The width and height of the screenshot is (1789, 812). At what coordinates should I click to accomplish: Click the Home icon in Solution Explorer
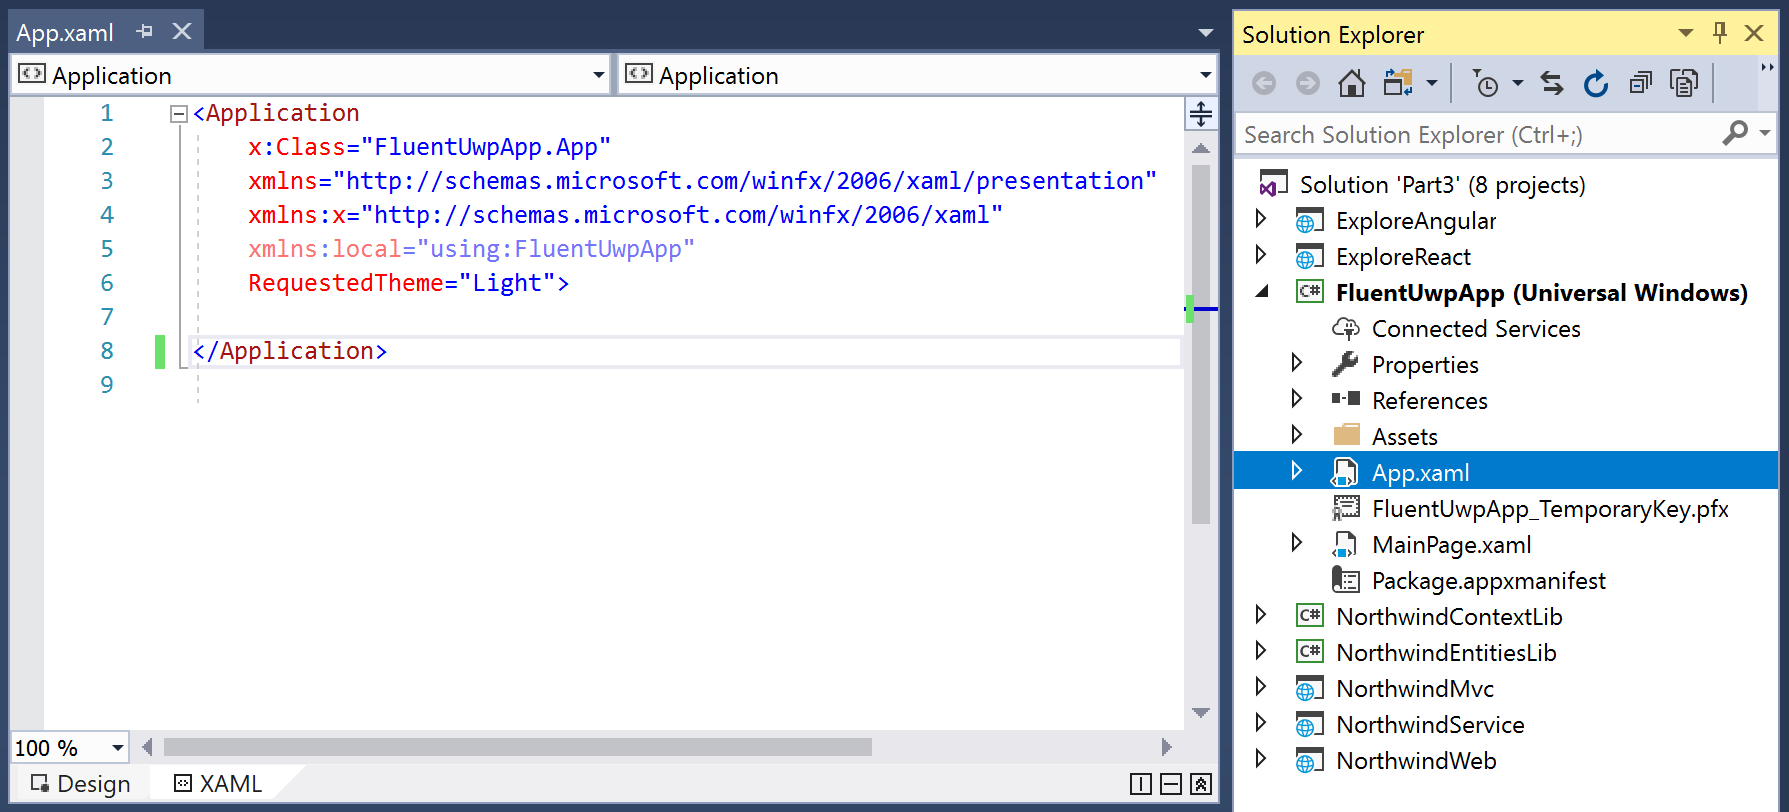click(x=1352, y=83)
